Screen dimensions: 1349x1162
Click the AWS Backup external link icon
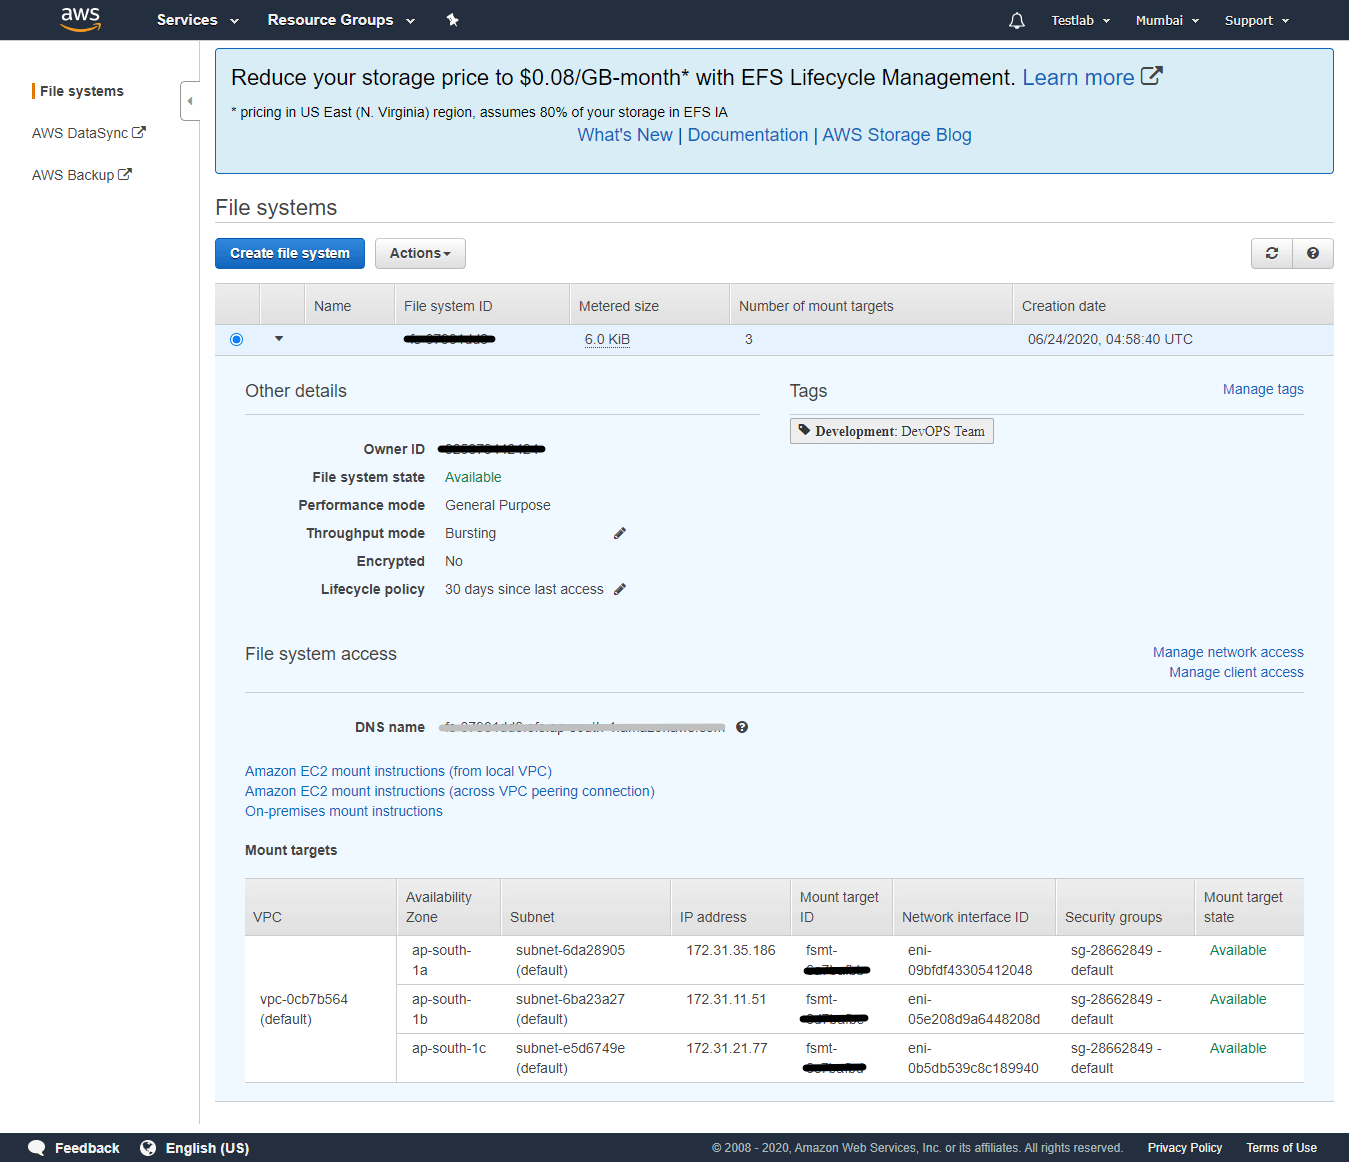point(125,174)
